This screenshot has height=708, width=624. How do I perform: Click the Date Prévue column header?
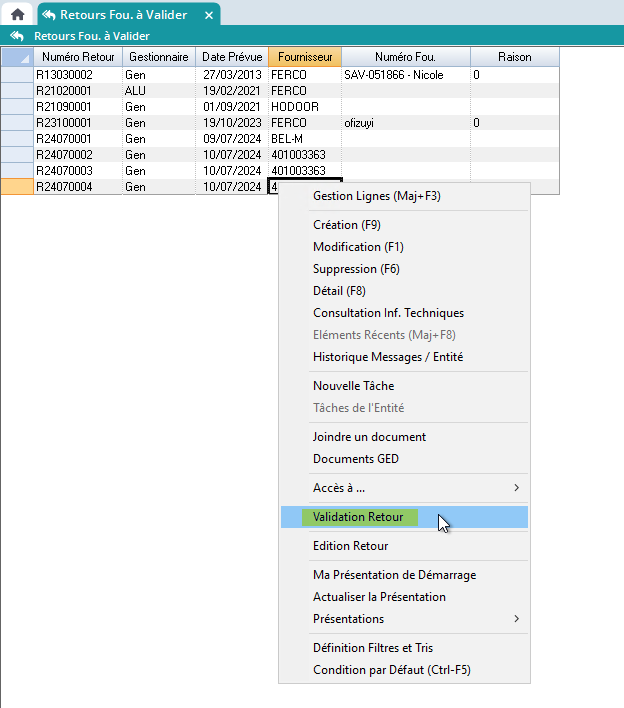click(x=232, y=57)
